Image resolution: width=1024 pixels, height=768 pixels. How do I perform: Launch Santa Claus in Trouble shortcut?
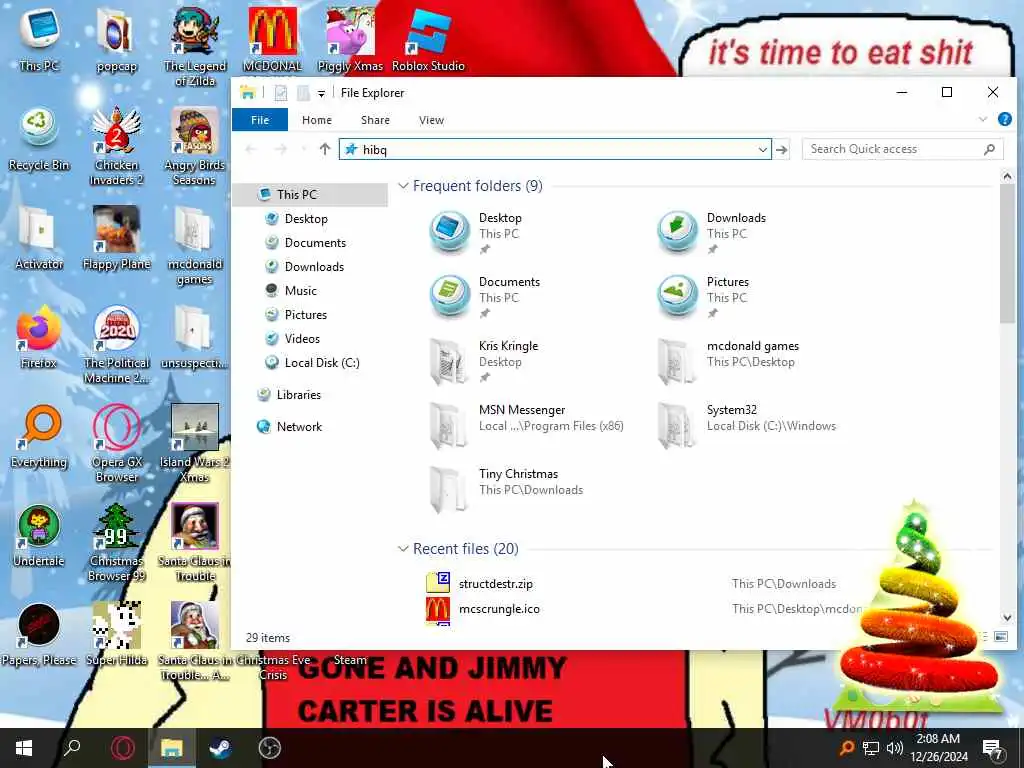195,542
